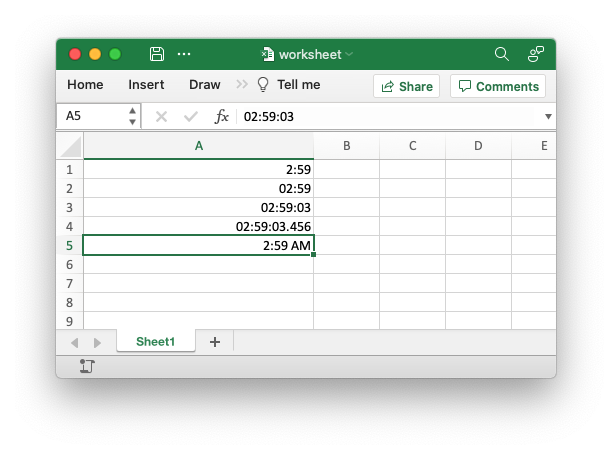The width and height of the screenshot is (612, 452).
Task: Add a new sheet with plus button
Action: (x=215, y=342)
